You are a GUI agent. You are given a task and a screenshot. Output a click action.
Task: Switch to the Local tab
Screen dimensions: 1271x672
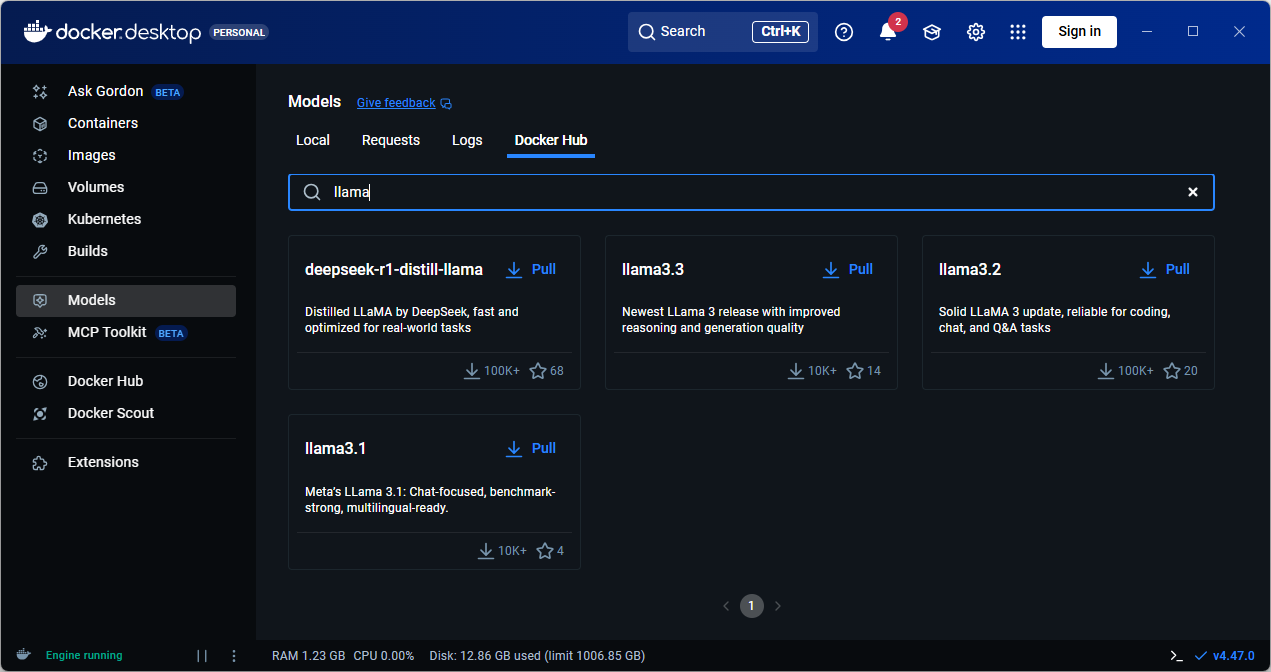(x=313, y=140)
